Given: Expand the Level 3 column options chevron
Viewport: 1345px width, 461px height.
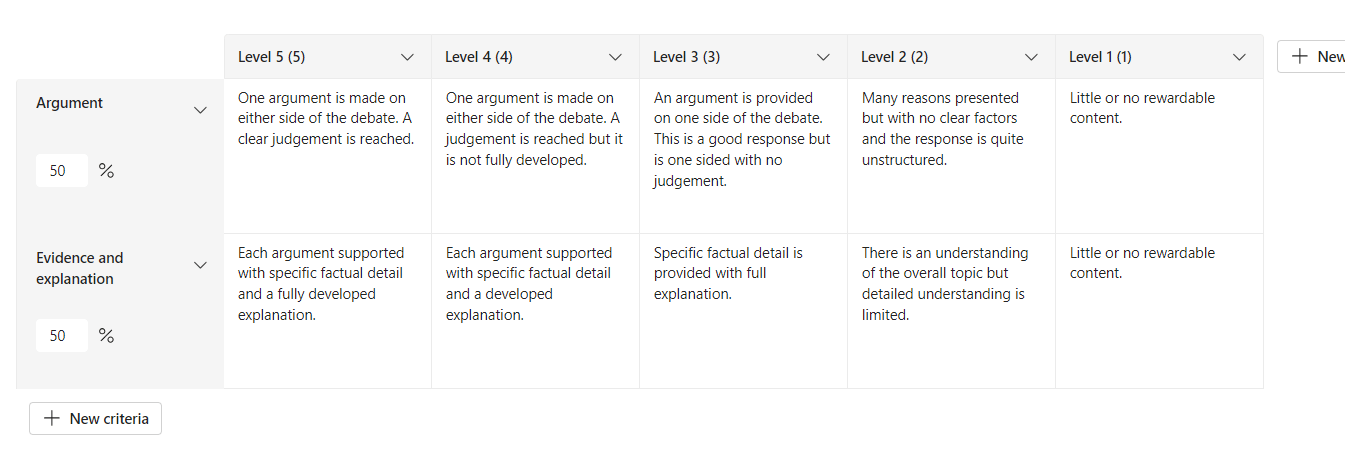Looking at the screenshot, I should pyautogui.click(x=823, y=57).
